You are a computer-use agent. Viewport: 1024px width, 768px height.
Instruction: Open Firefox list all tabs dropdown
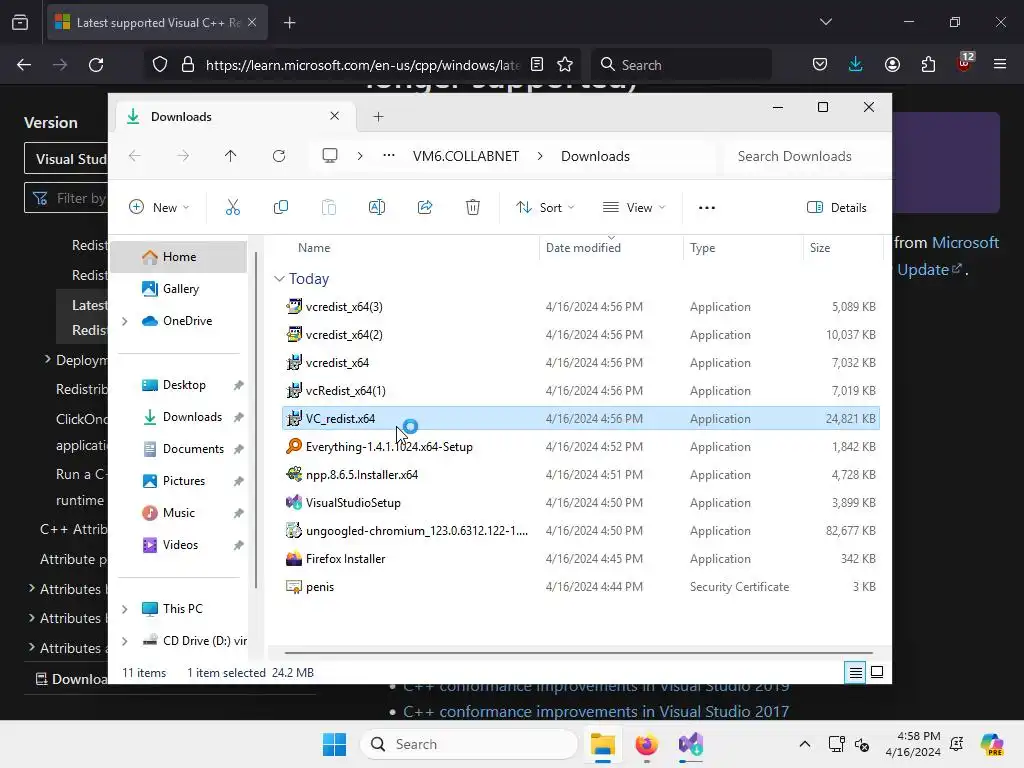point(826,22)
